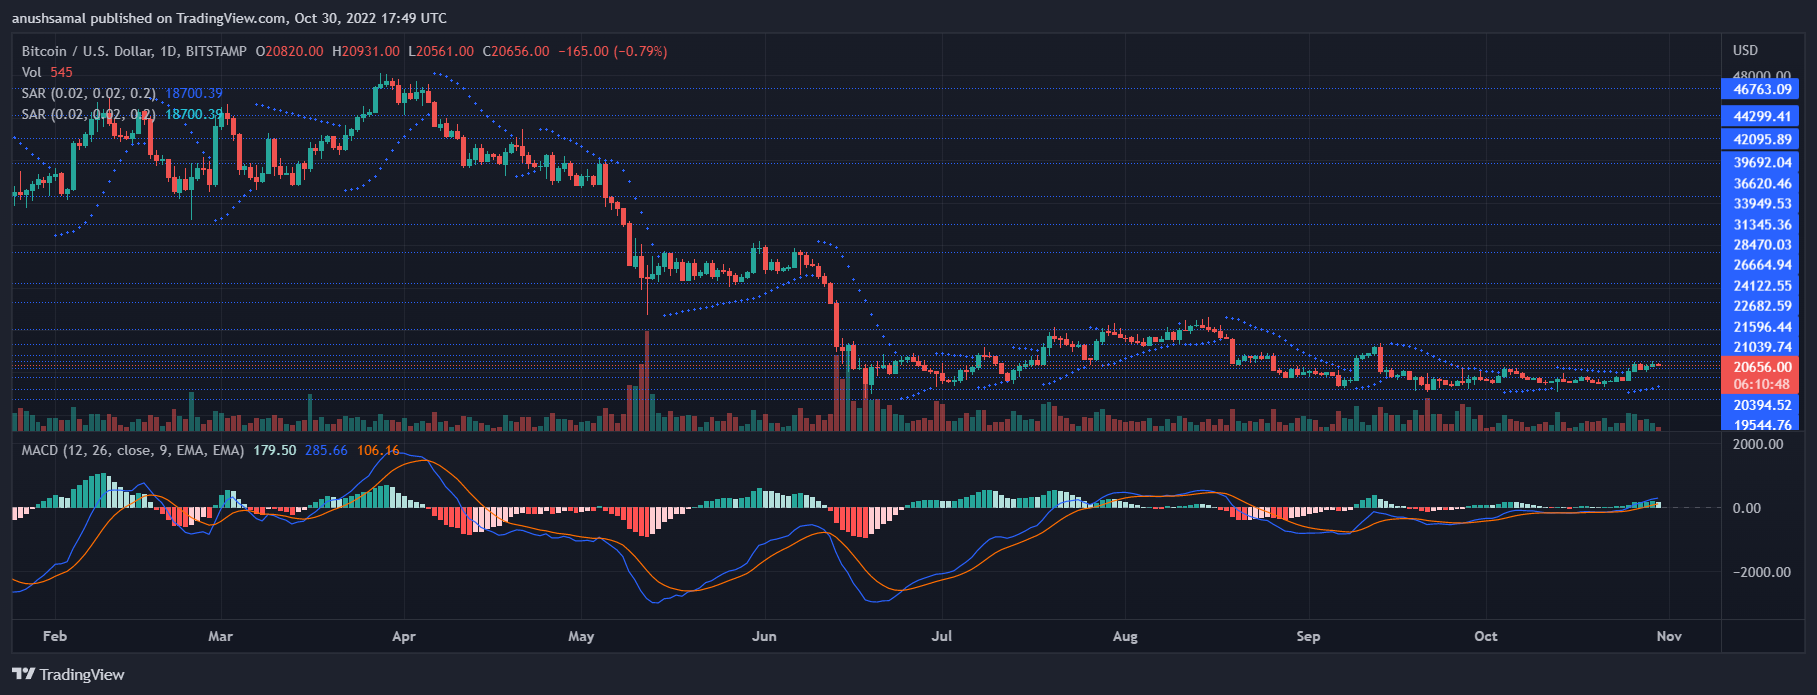Click the published on TradingView.com header text
This screenshot has height=695, width=1817.
[230, 18]
